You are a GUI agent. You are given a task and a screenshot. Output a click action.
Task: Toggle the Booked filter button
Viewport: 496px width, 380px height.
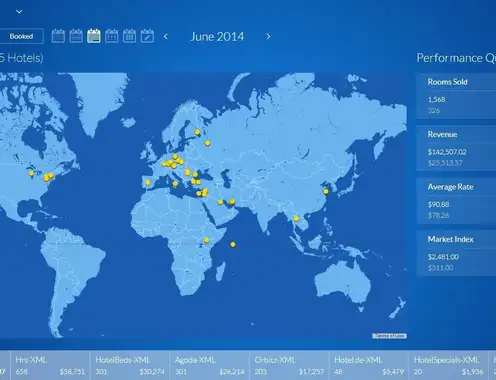21,36
